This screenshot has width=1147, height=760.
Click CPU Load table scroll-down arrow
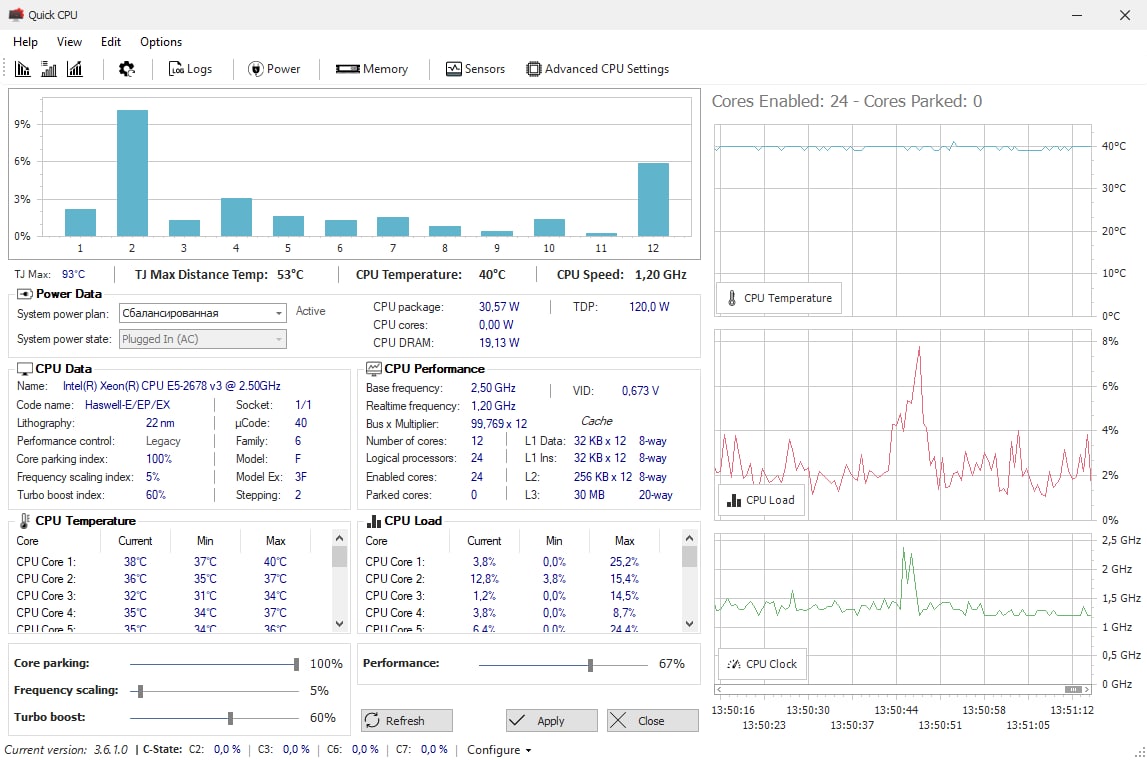tap(689, 624)
